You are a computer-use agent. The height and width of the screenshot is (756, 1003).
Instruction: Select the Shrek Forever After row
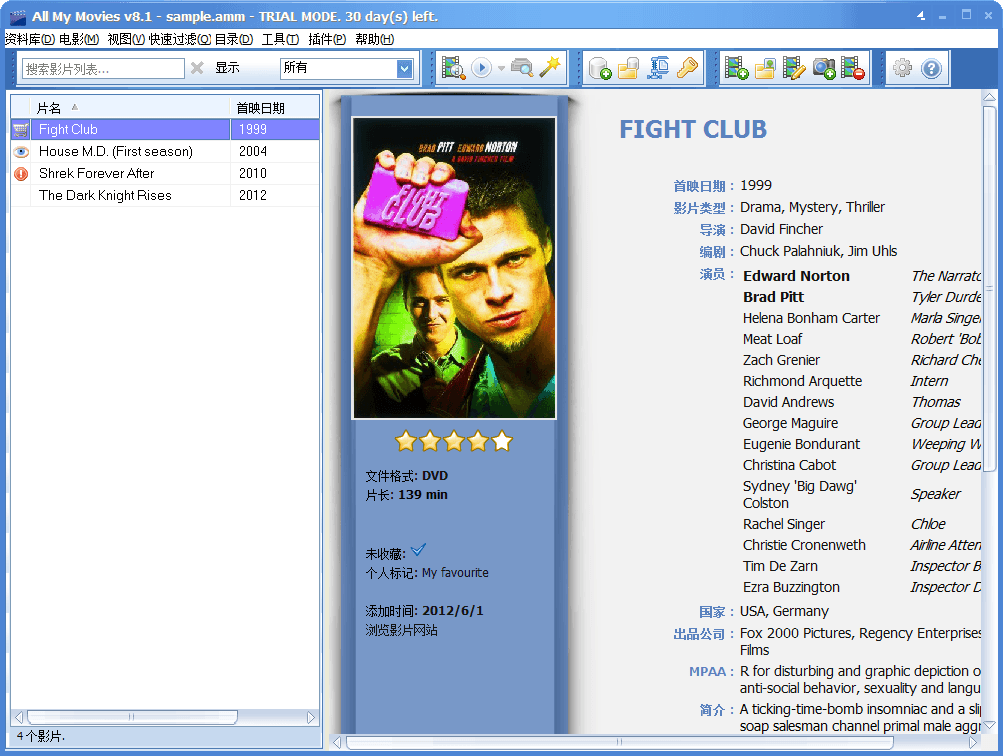(165, 173)
